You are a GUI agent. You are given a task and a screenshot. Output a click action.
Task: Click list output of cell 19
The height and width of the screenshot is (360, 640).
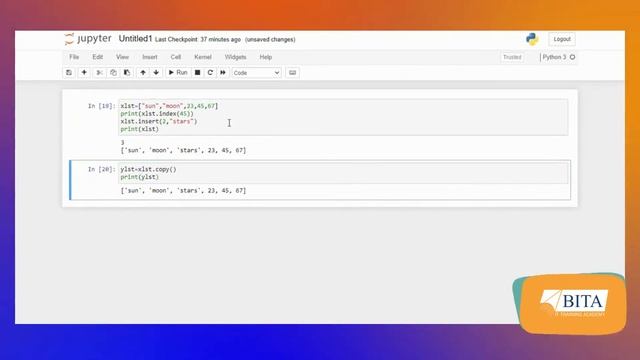pos(183,151)
